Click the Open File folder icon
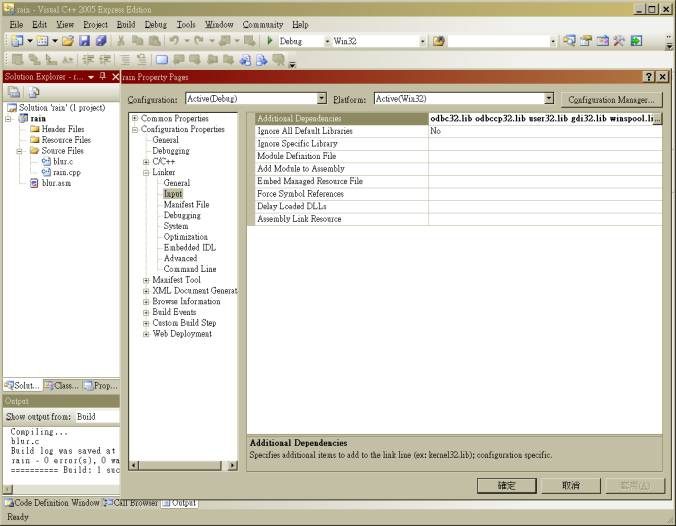This screenshot has width=676, height=526. (67, 41)
